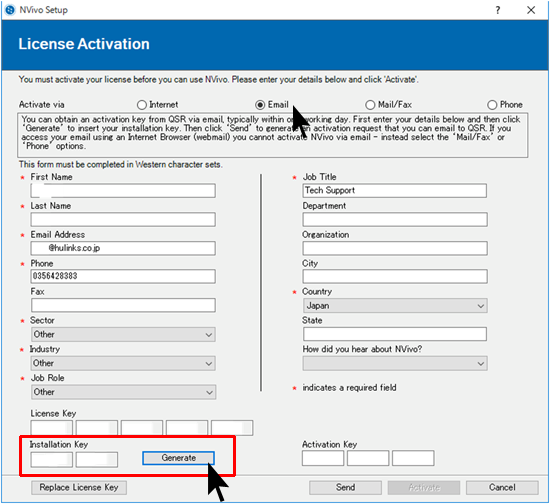The image size is (550, 504).
Task: Choose Phone activation option
Action: [x=492, y=105]
